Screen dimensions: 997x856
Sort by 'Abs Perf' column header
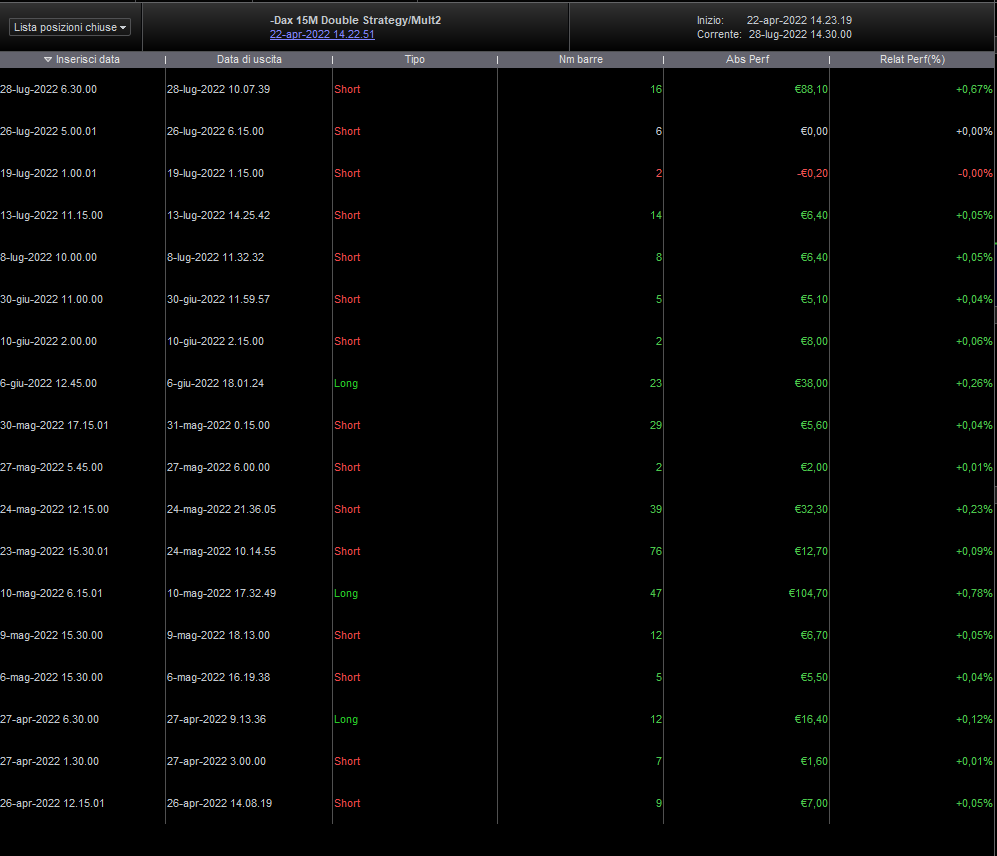point(747,59)
